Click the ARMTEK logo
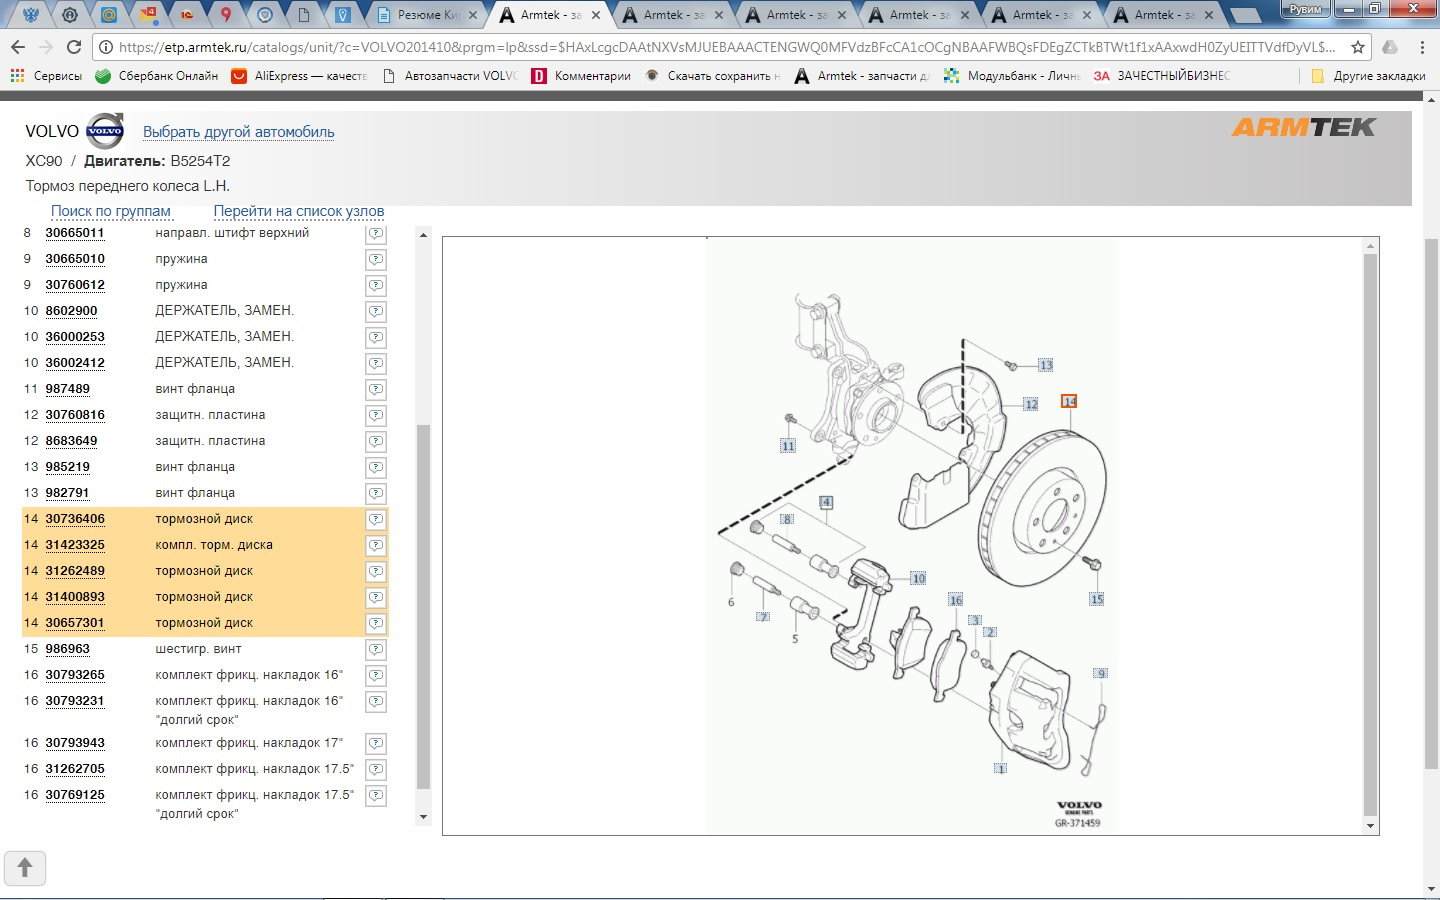The height and width of the screenshot is (900, 1440). [x=1304, y=127]
